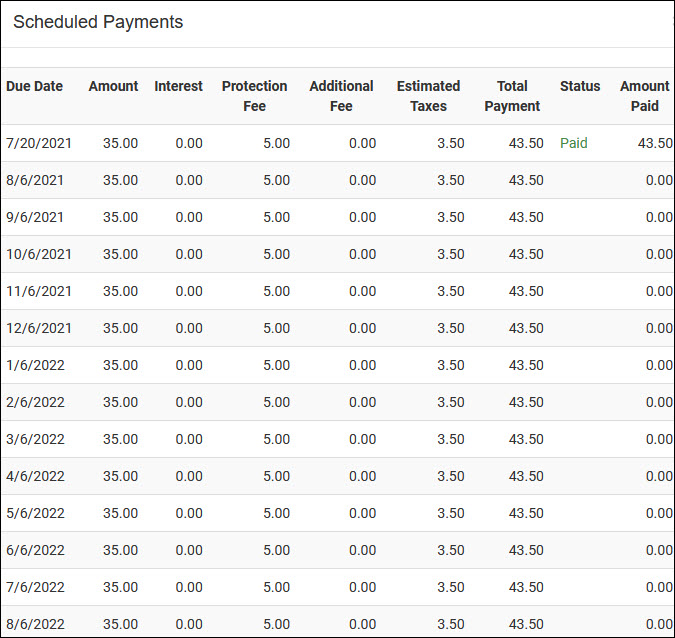Click the 0.00 amount paid for 3/6/2022
Viewport: 675px width, 638px height.
coord(660,439)
